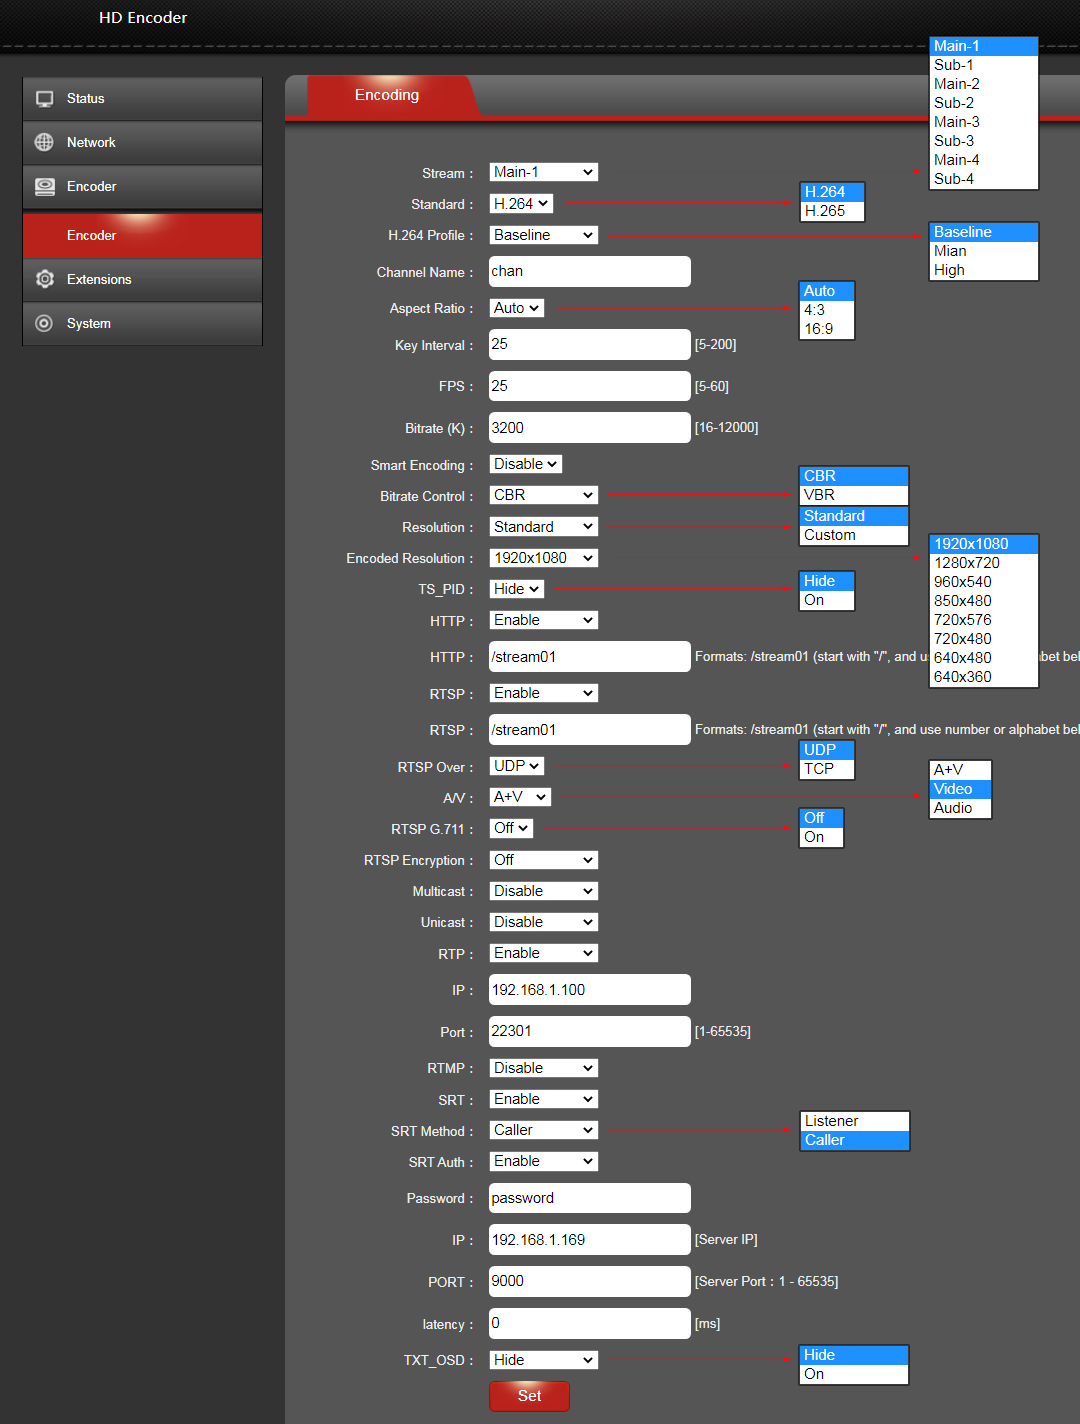Screen dimensions: 1080x1424
Task: Open the Status panel via monitor icon
Action: click(x=44, y=98)
